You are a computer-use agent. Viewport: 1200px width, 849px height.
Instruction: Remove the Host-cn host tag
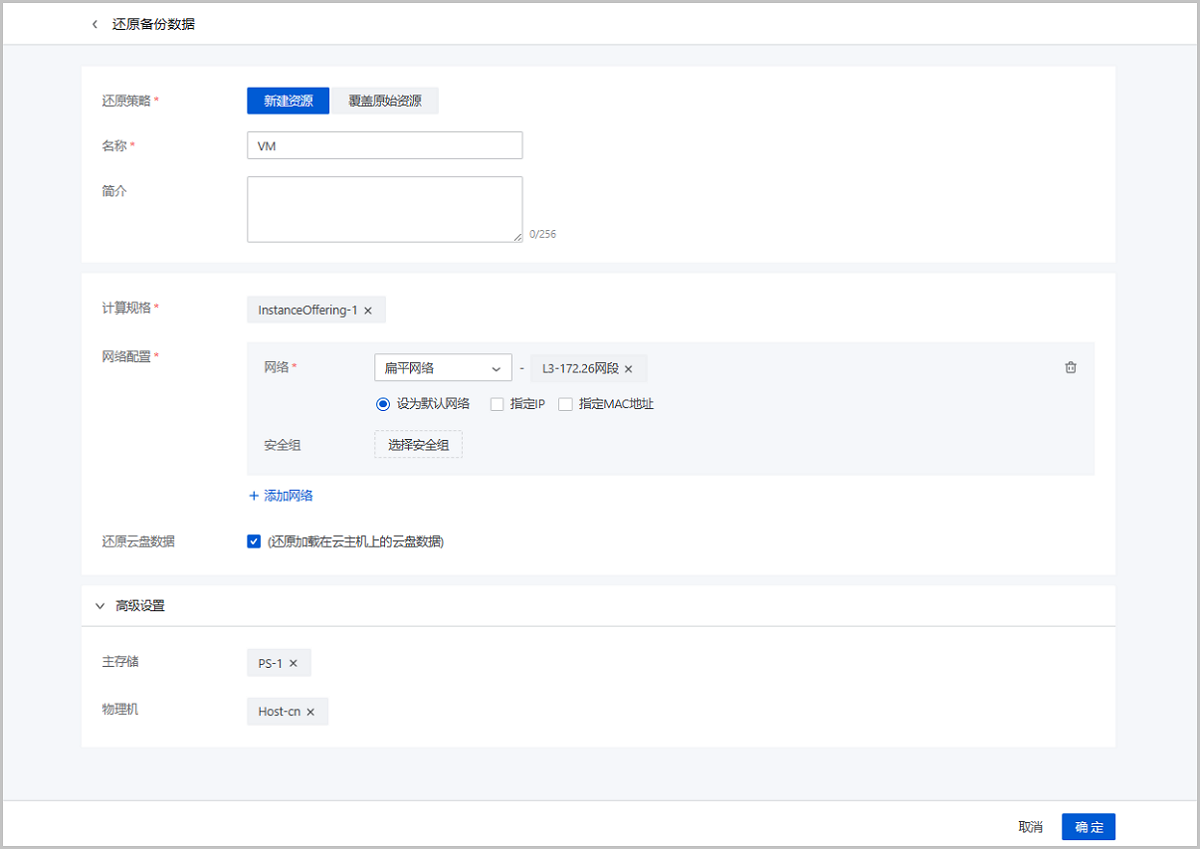[310, 712]
